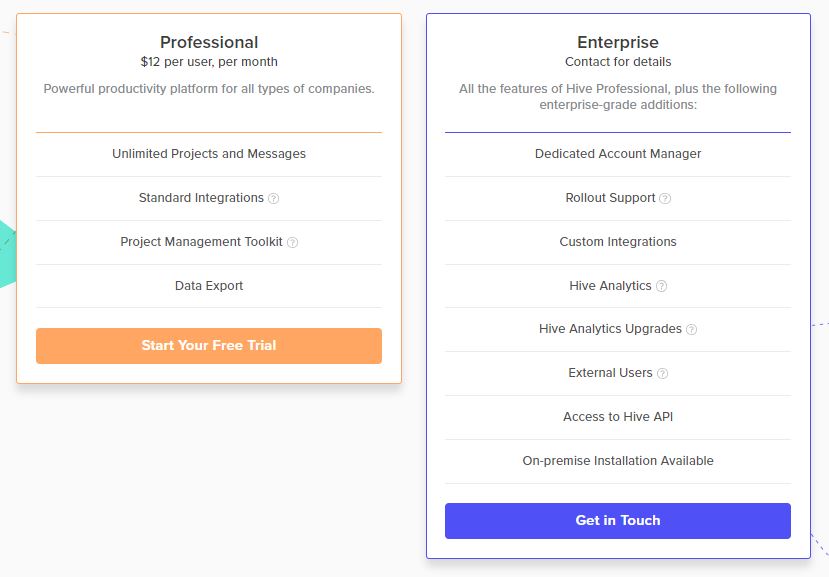829x577 pixels.
Task: Click the Data Export feature row
Action: [209, 286]
